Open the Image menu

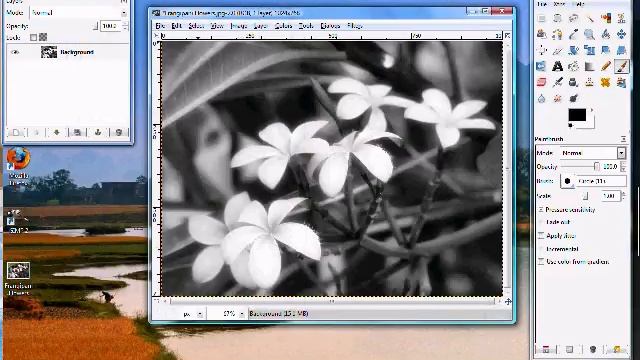coord(239,26)
